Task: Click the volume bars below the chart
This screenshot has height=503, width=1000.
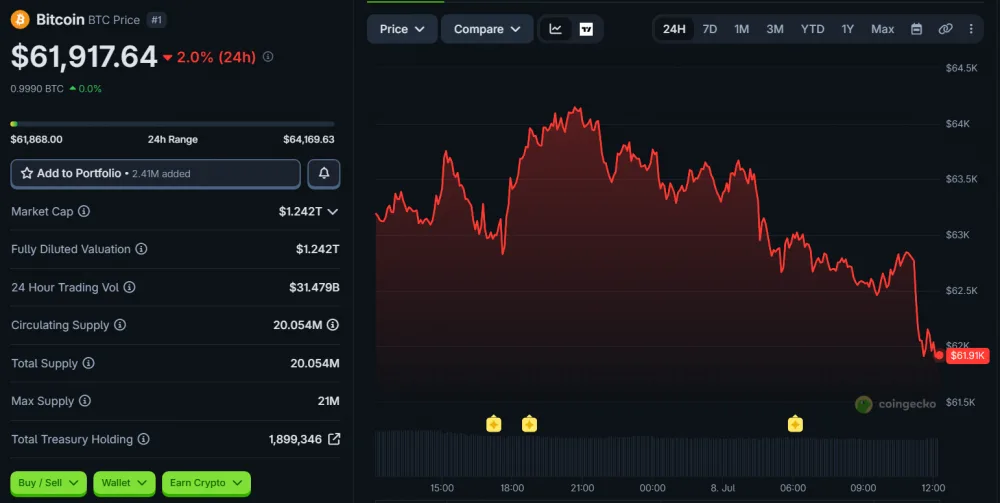Action: [x=657, y=454]
